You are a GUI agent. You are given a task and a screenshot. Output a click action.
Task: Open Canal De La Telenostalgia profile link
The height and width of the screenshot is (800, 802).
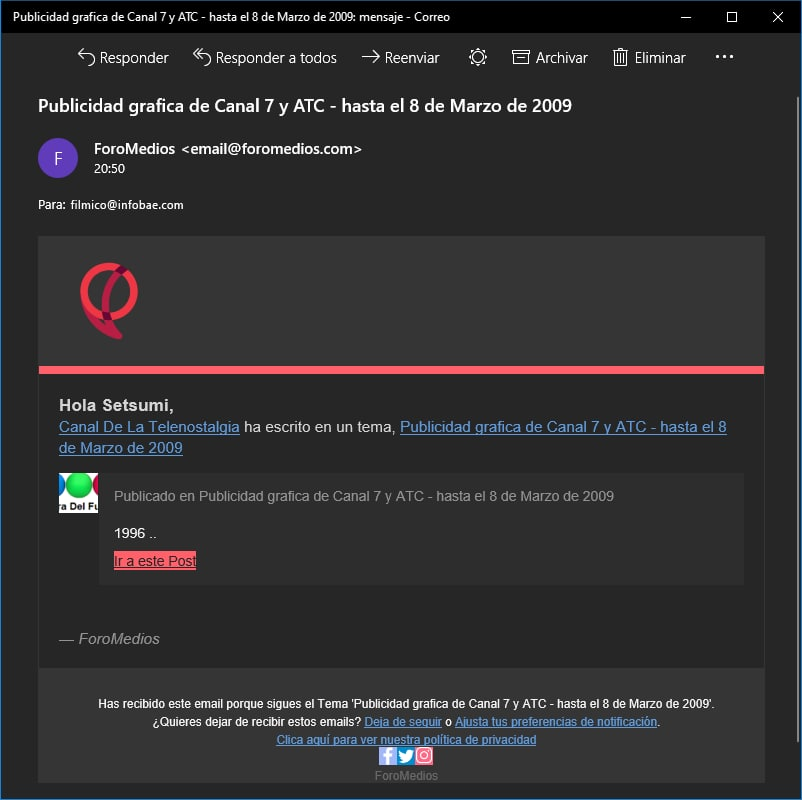pos(149,427)
